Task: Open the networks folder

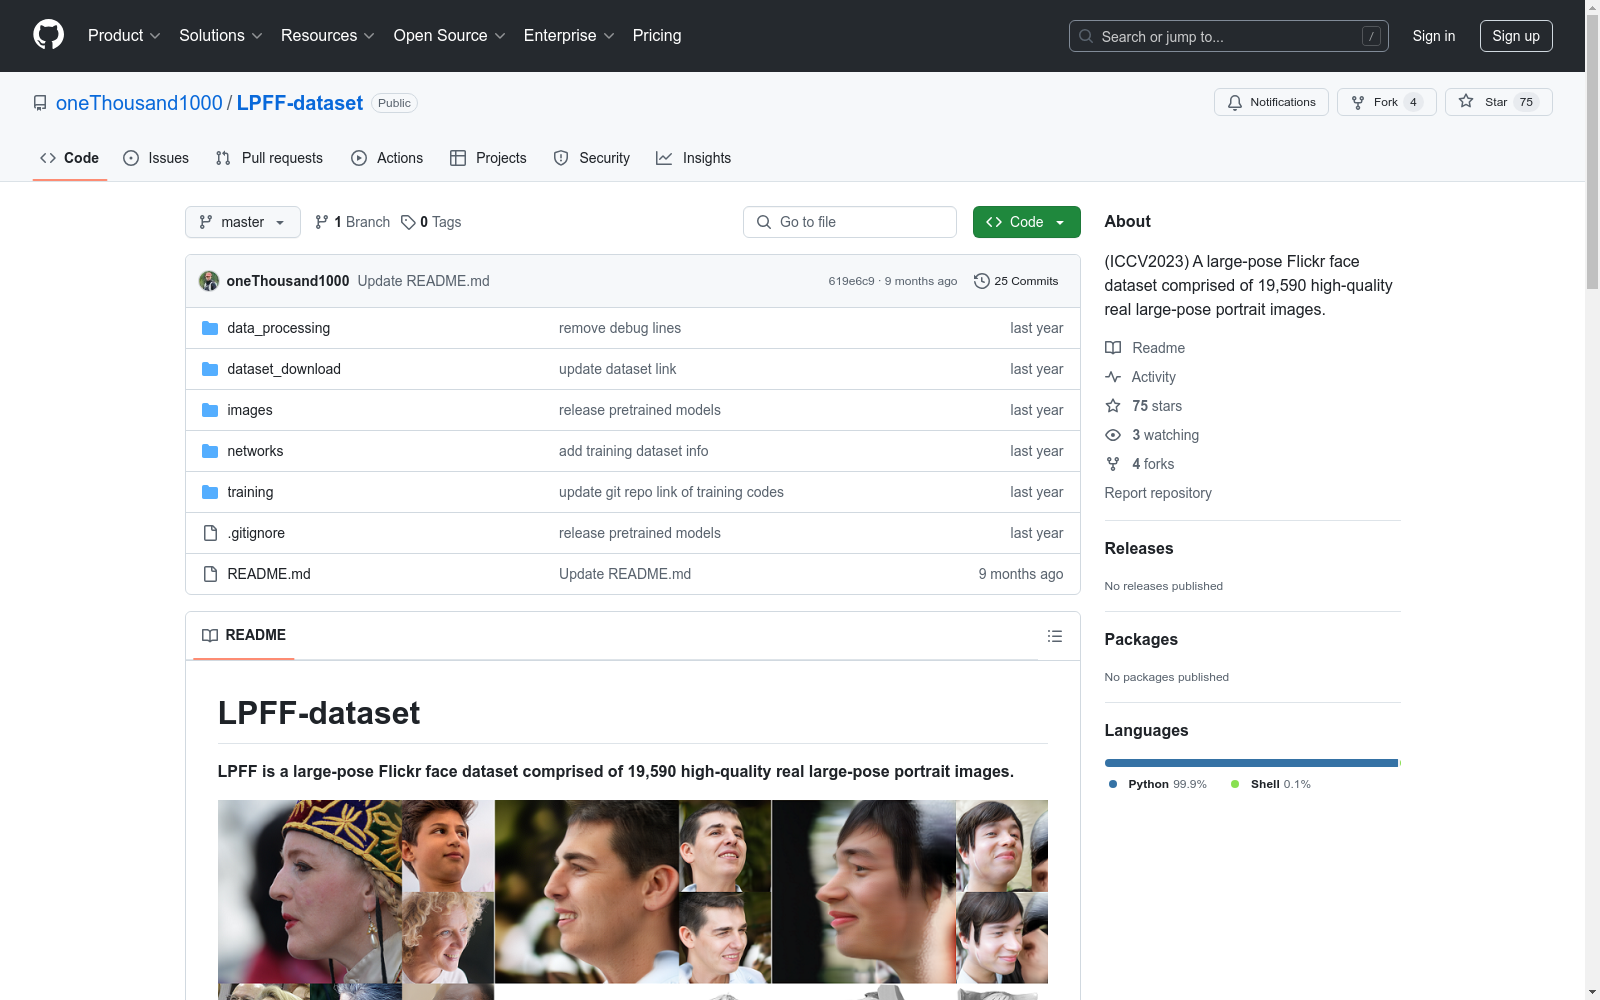Action: 255,451
